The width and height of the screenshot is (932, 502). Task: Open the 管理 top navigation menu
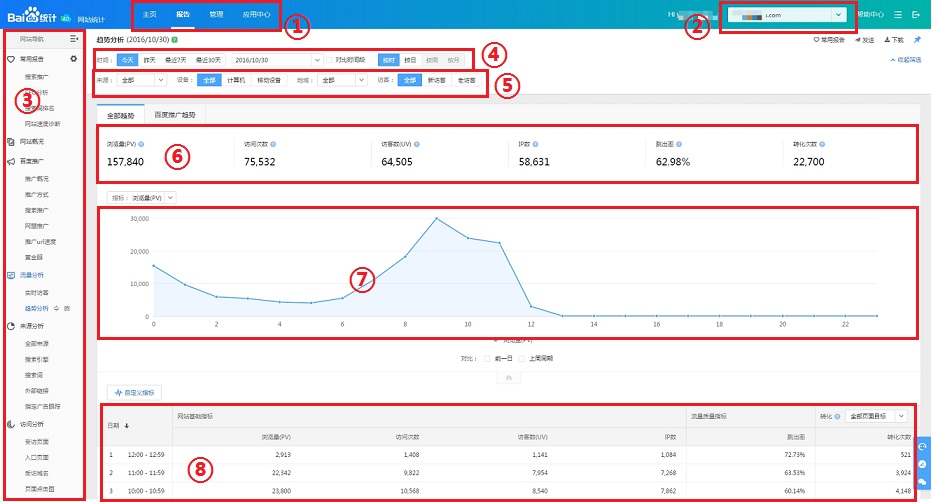click(x=216, y=15)
